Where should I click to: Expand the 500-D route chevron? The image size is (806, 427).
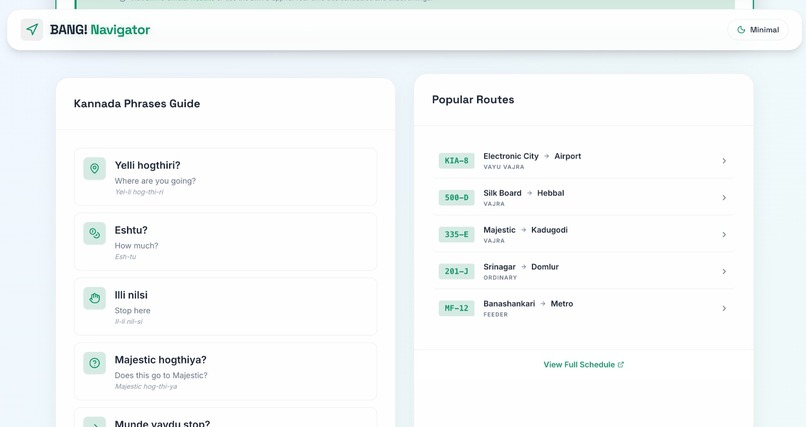[724, 198]
